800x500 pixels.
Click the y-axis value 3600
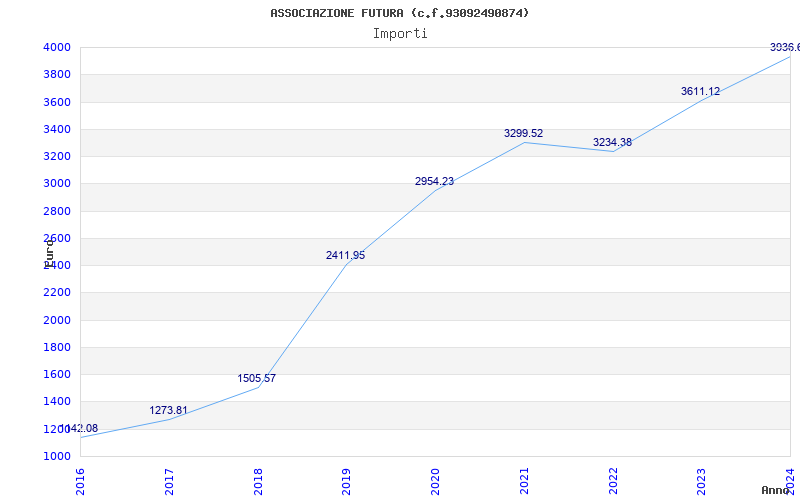click(x=57, y=103)
